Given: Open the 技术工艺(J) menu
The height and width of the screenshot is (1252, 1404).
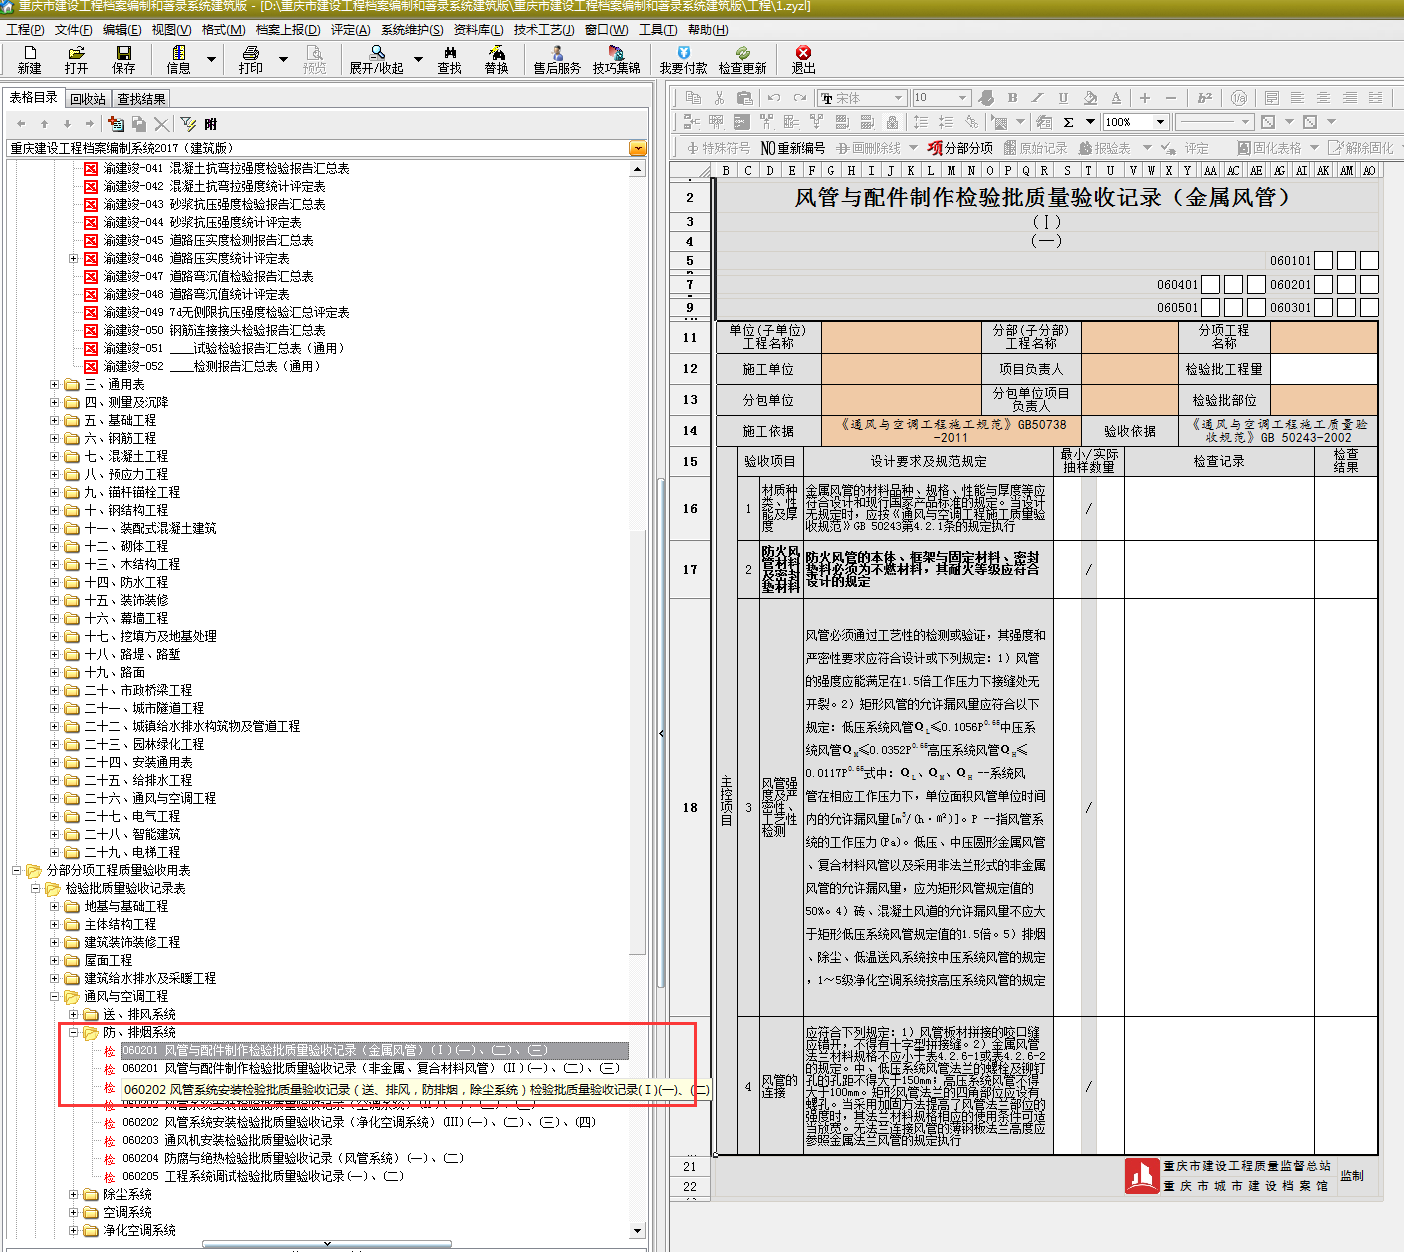Looking at the screenshot, I should coord(544,30).
